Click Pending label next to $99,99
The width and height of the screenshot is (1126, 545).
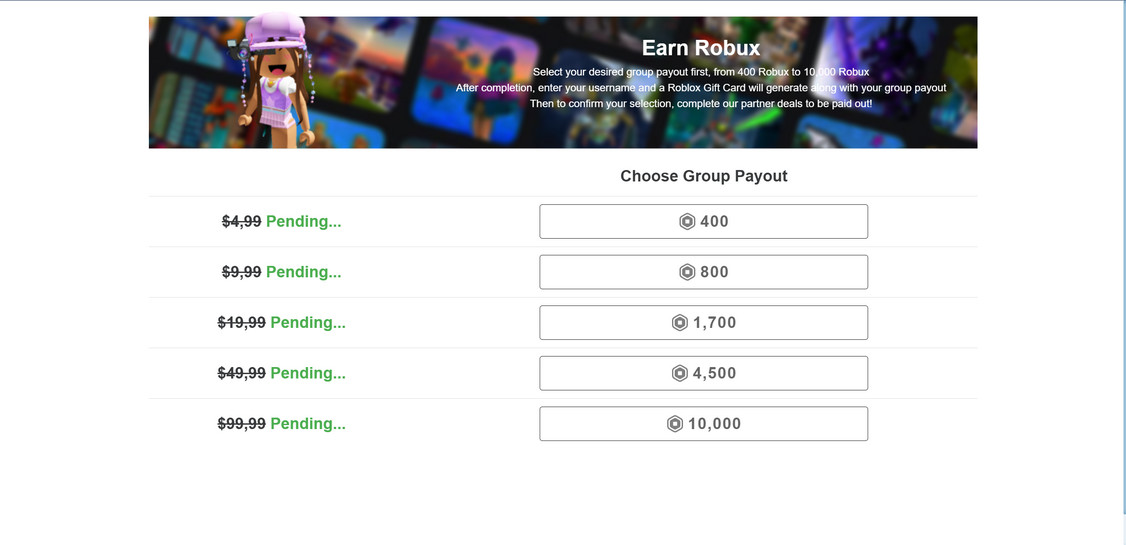(x=308, y=424)
